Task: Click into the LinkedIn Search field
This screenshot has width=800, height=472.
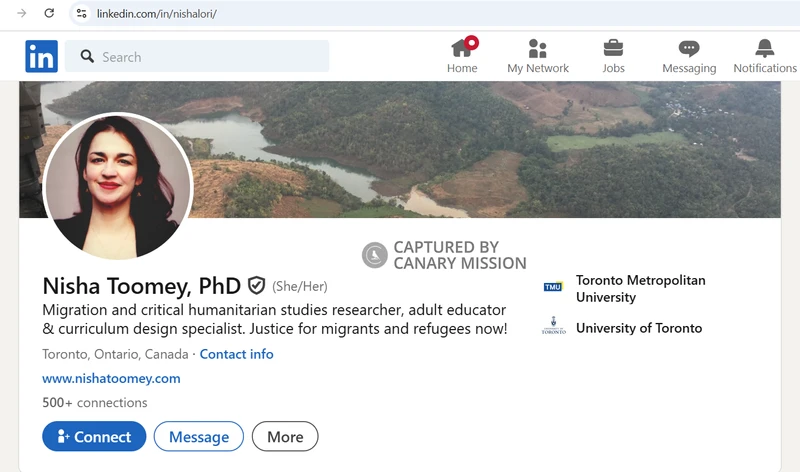Action: [x=197, y=57]
